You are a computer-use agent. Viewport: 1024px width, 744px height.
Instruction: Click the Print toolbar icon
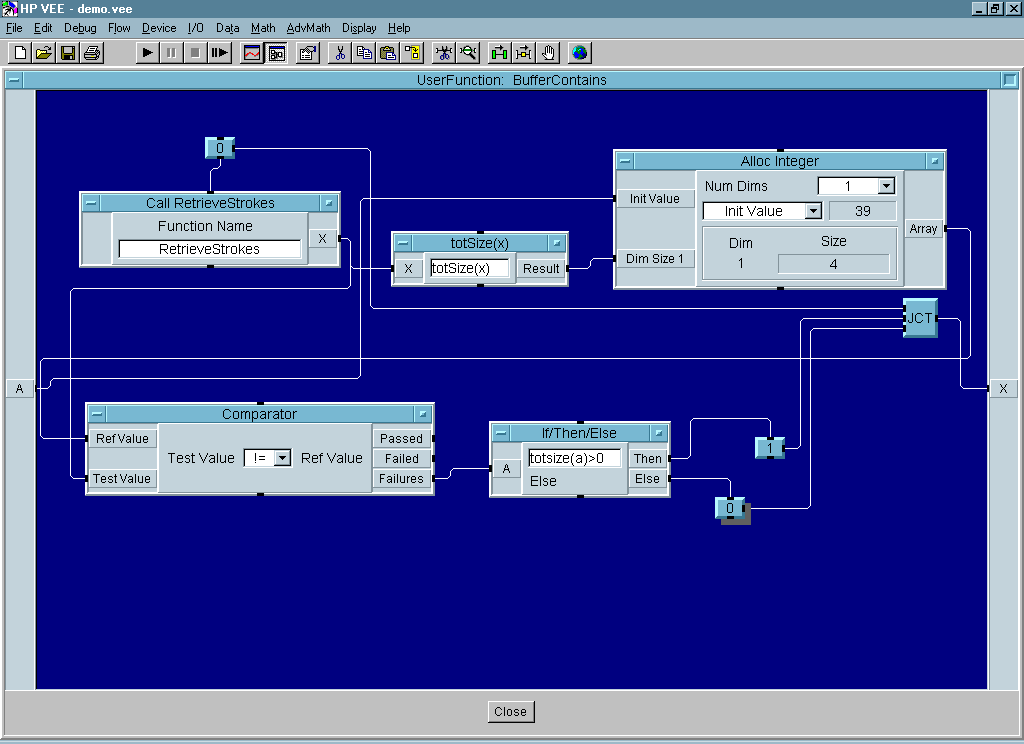tap(92, 52)
